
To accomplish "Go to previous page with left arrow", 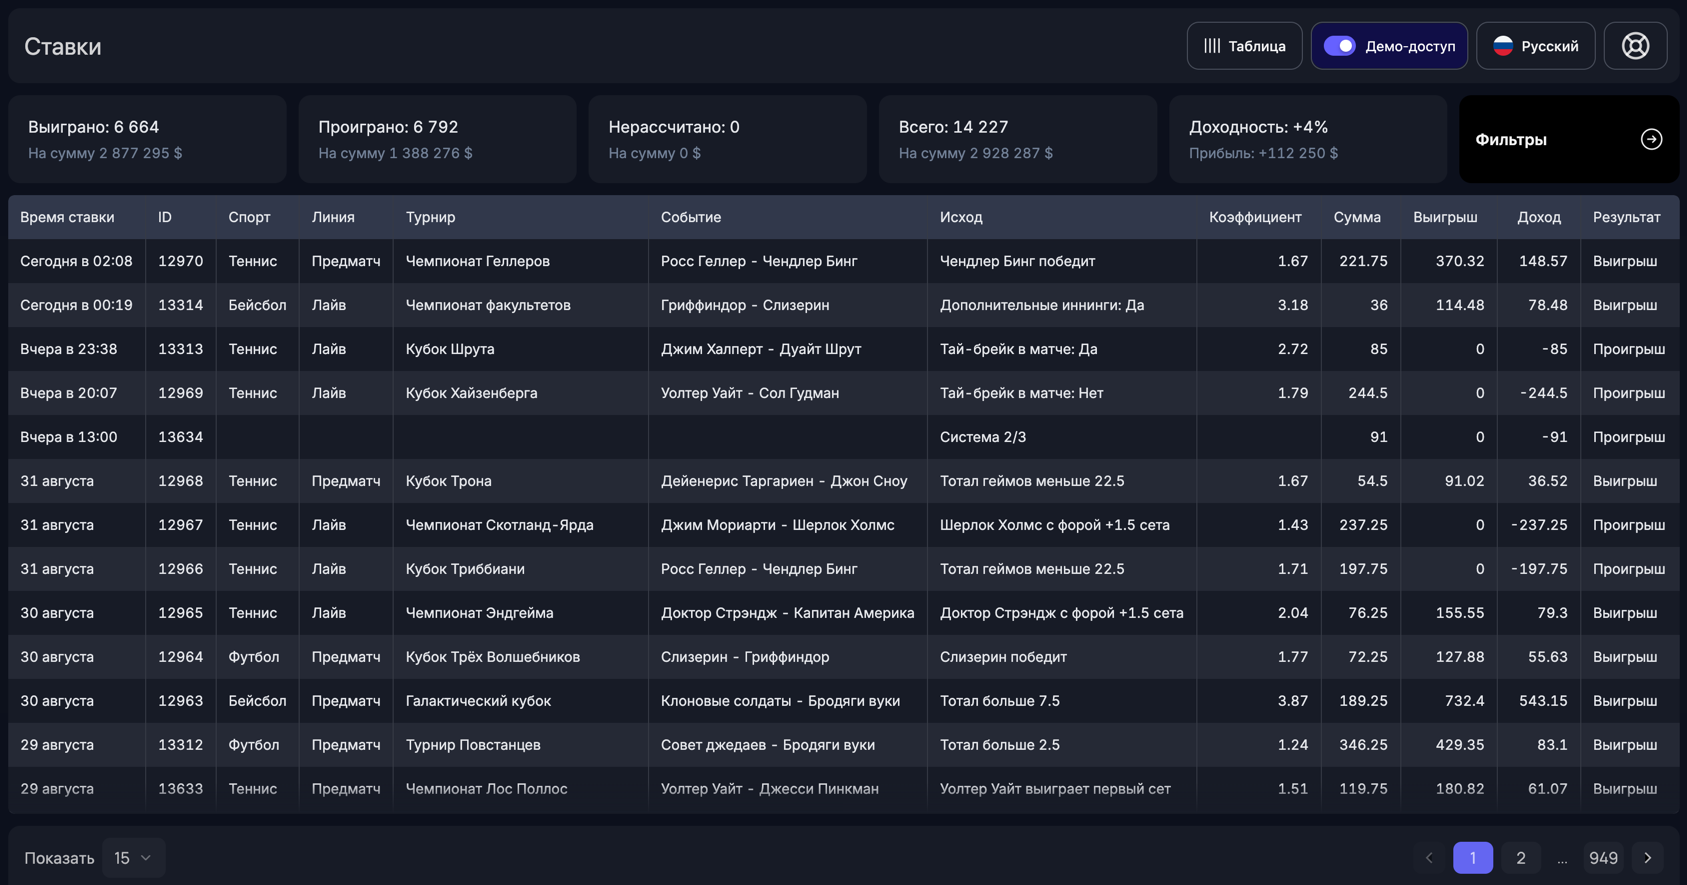I will tap(1429, 858).
